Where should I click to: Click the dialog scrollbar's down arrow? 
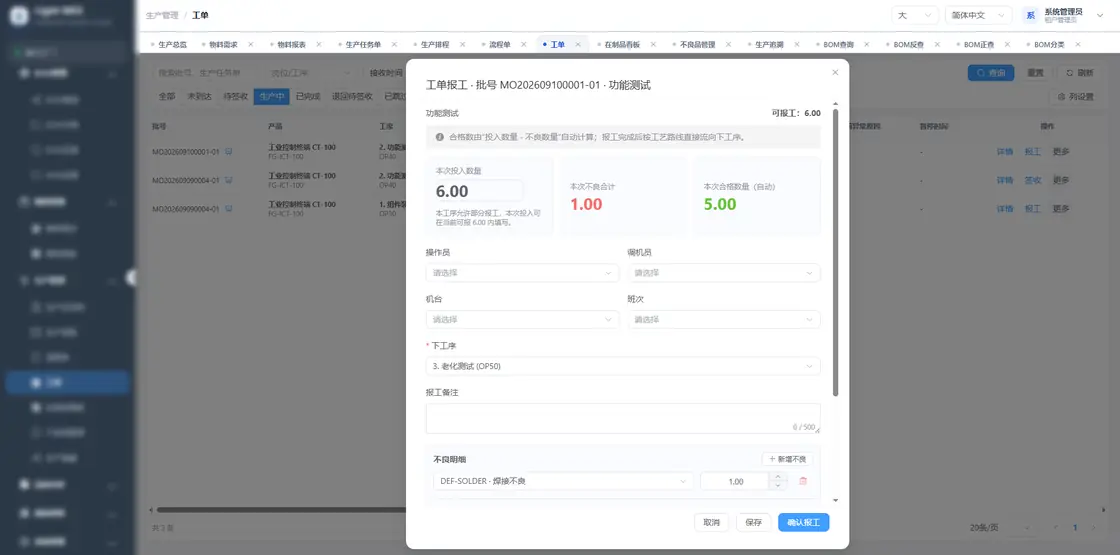click(x=836, y=501)
